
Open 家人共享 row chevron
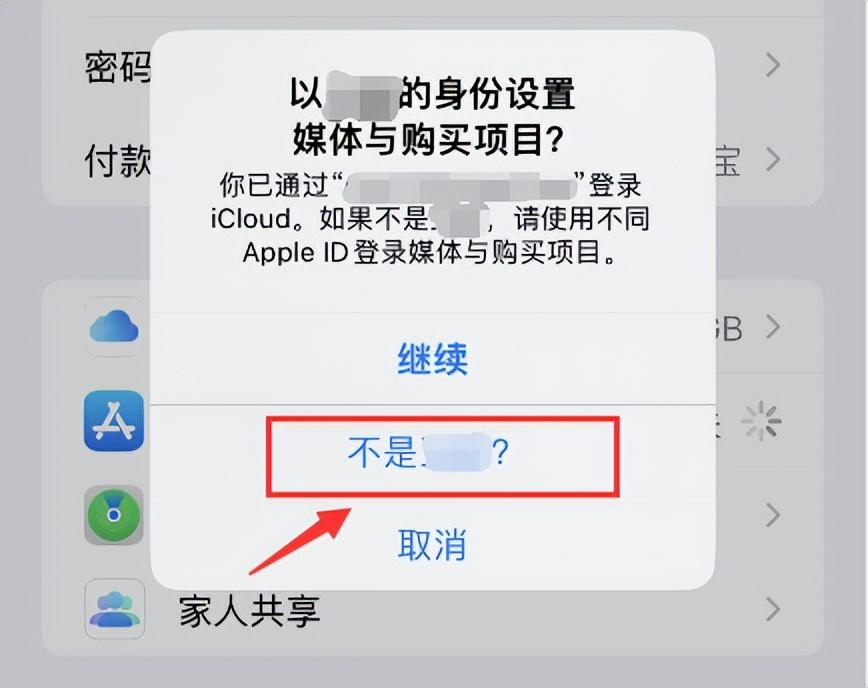click(x=773, y=609)
